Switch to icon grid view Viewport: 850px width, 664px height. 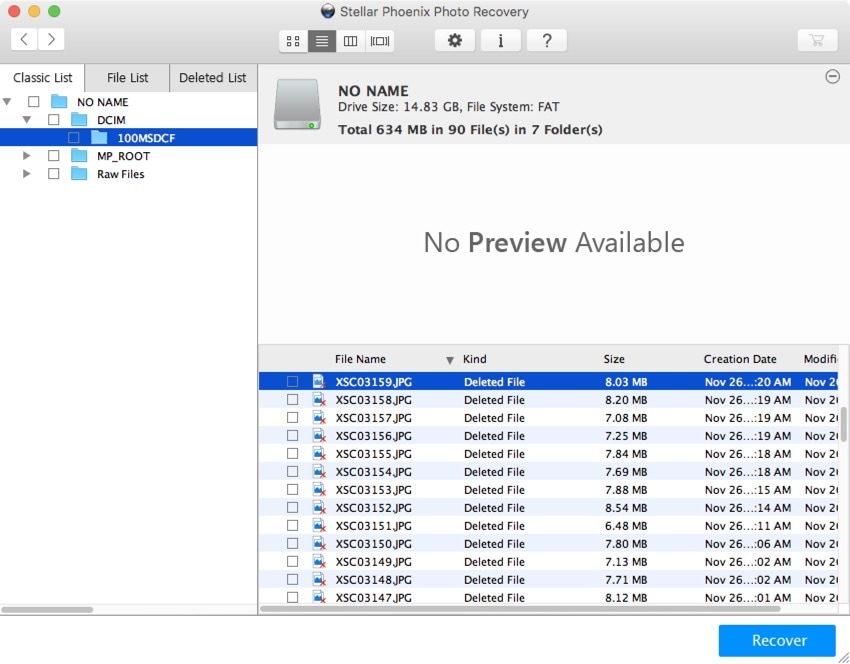tap(293, 41)
